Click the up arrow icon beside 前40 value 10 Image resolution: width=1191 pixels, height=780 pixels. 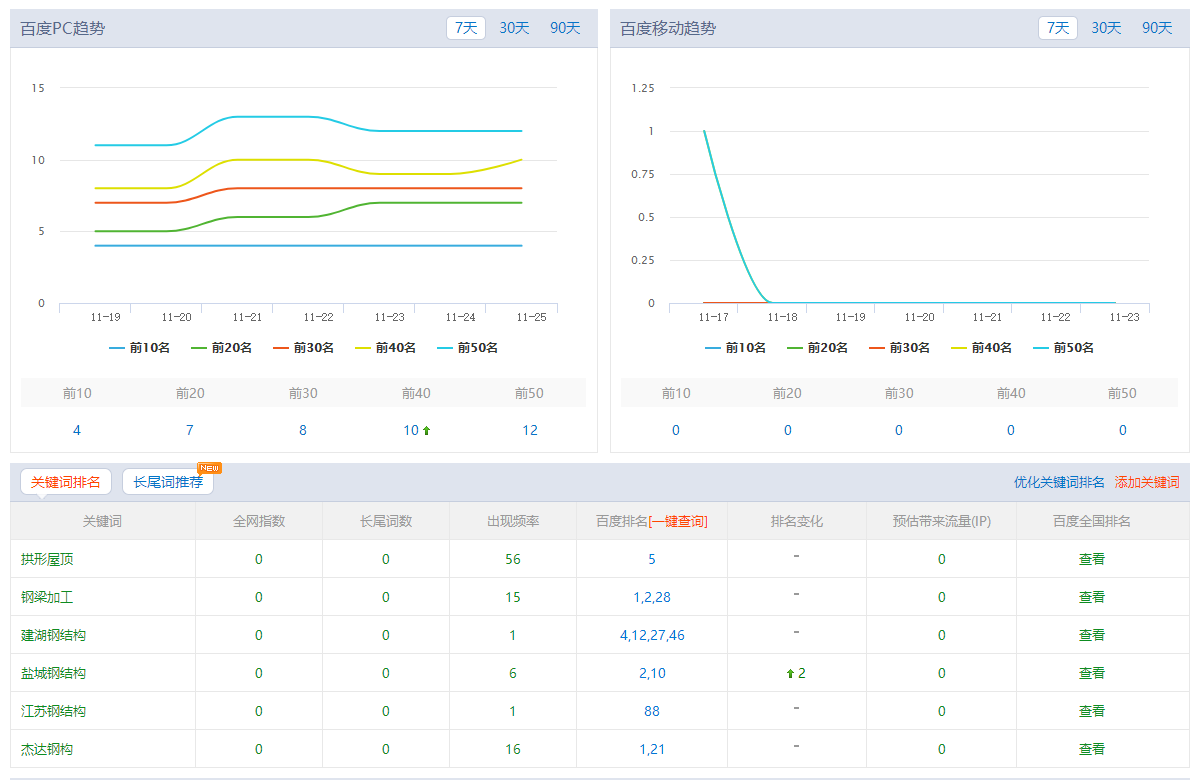click(427, 431)
